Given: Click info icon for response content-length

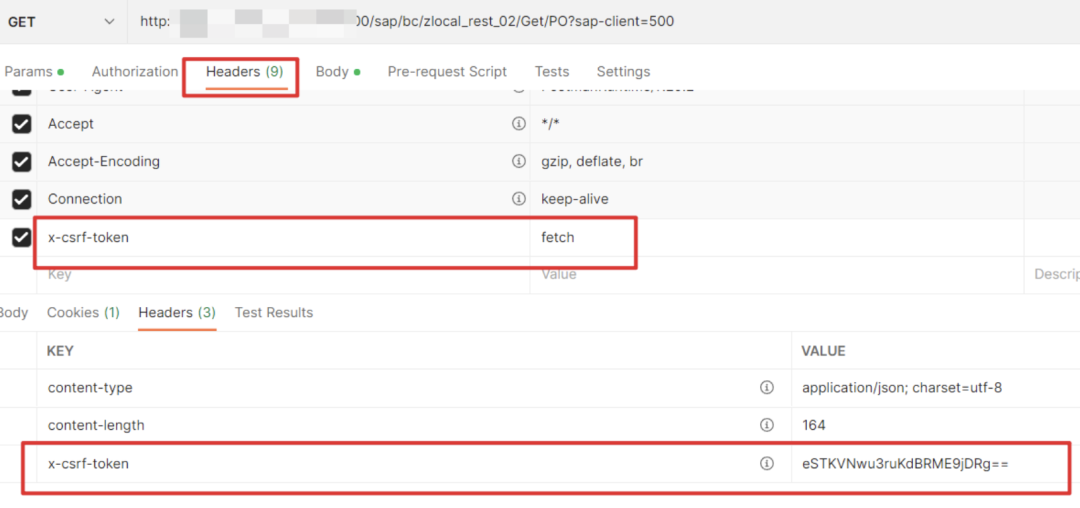Looking at the screenshot, I should 767,425.
